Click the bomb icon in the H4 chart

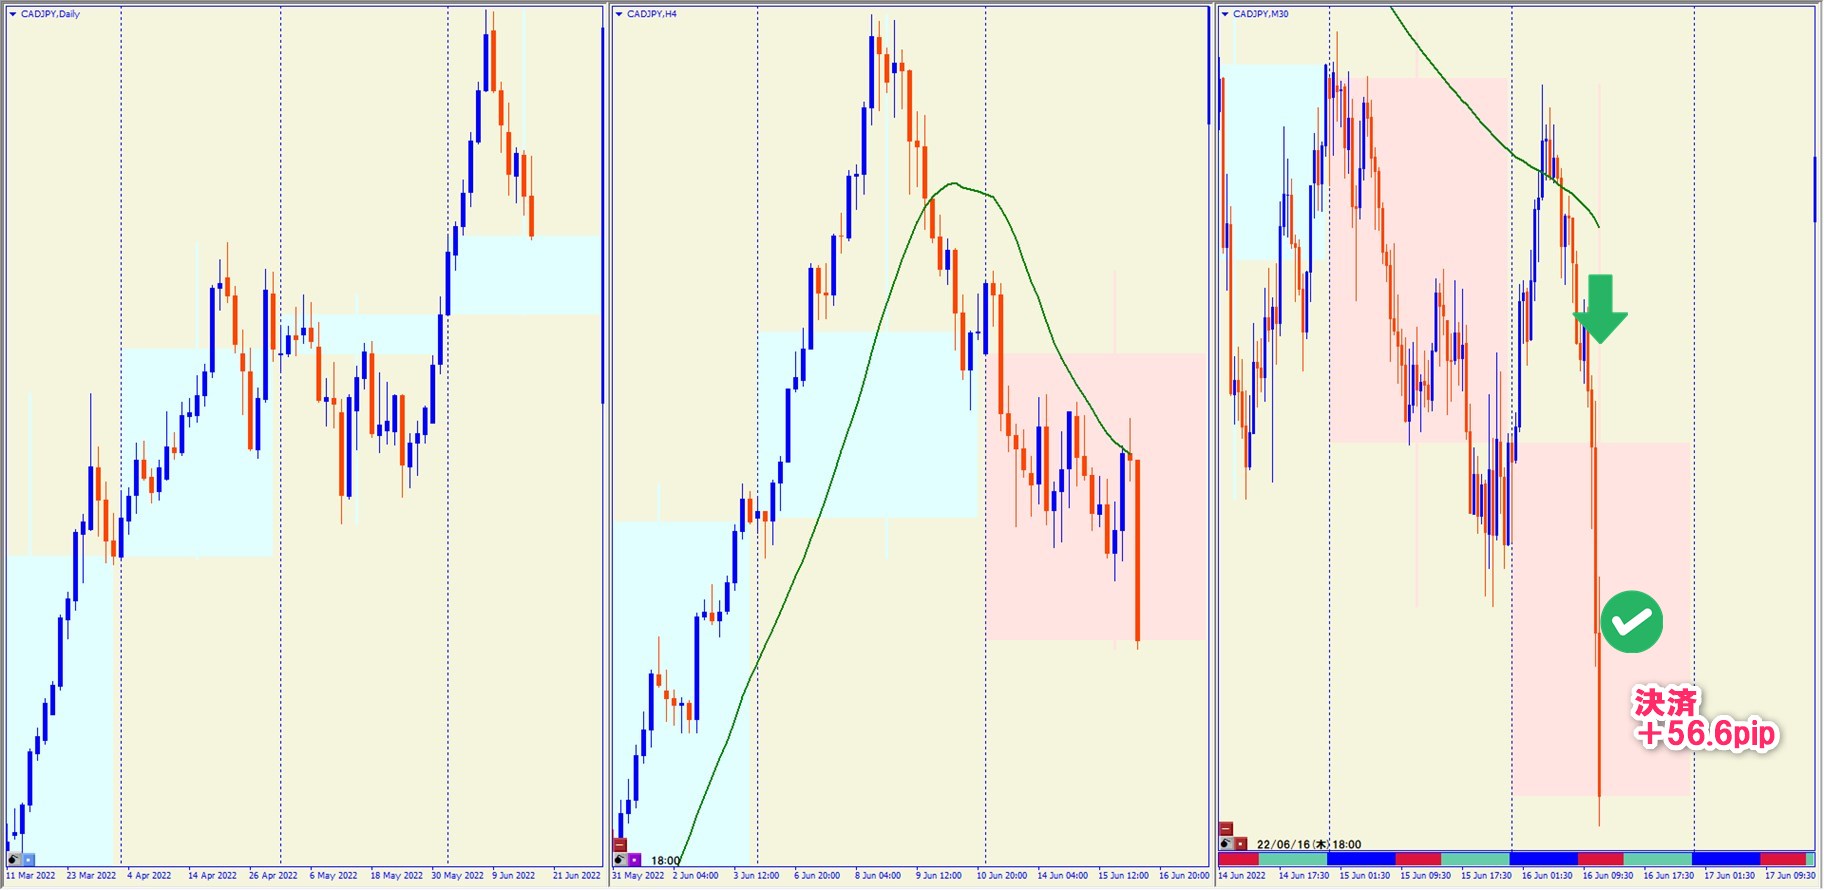click(x=620, y=859)
